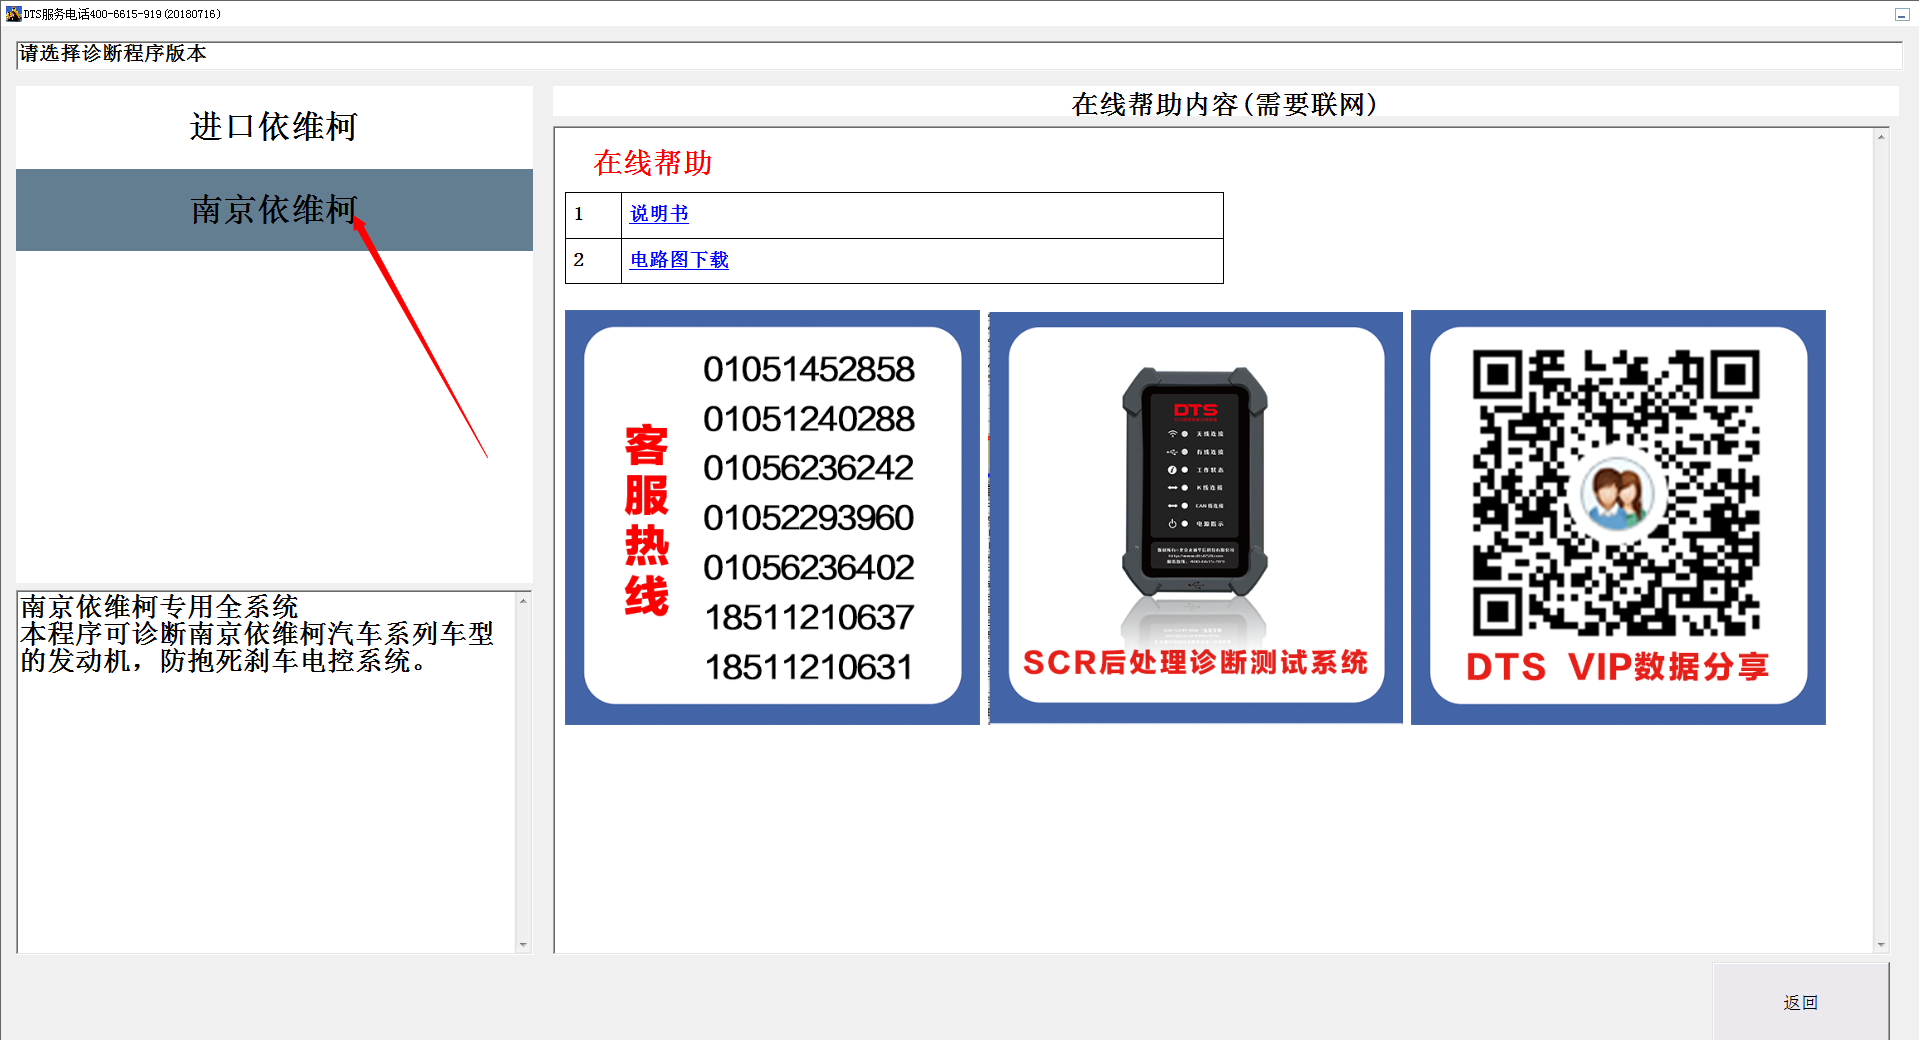Click table cell numbered 1

click(x=593, y=215)
